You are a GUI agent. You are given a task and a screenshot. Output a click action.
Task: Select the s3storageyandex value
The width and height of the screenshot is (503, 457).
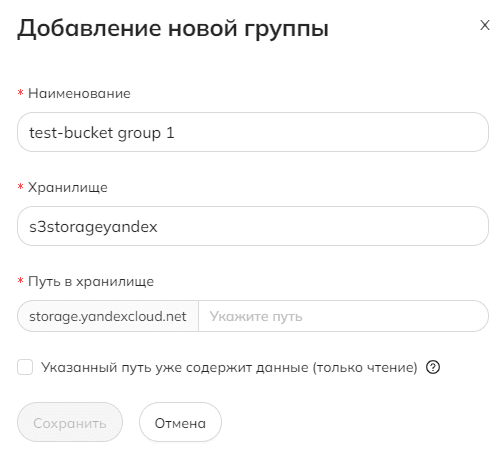(93, 227)
